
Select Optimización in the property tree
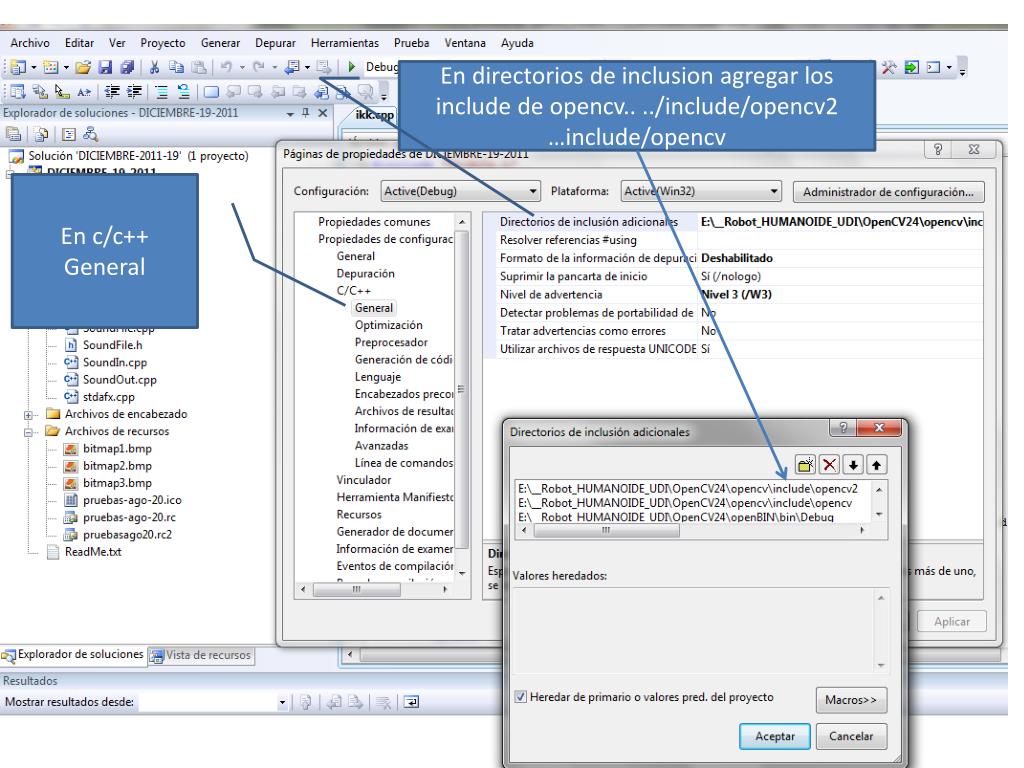tap(389, 325)
